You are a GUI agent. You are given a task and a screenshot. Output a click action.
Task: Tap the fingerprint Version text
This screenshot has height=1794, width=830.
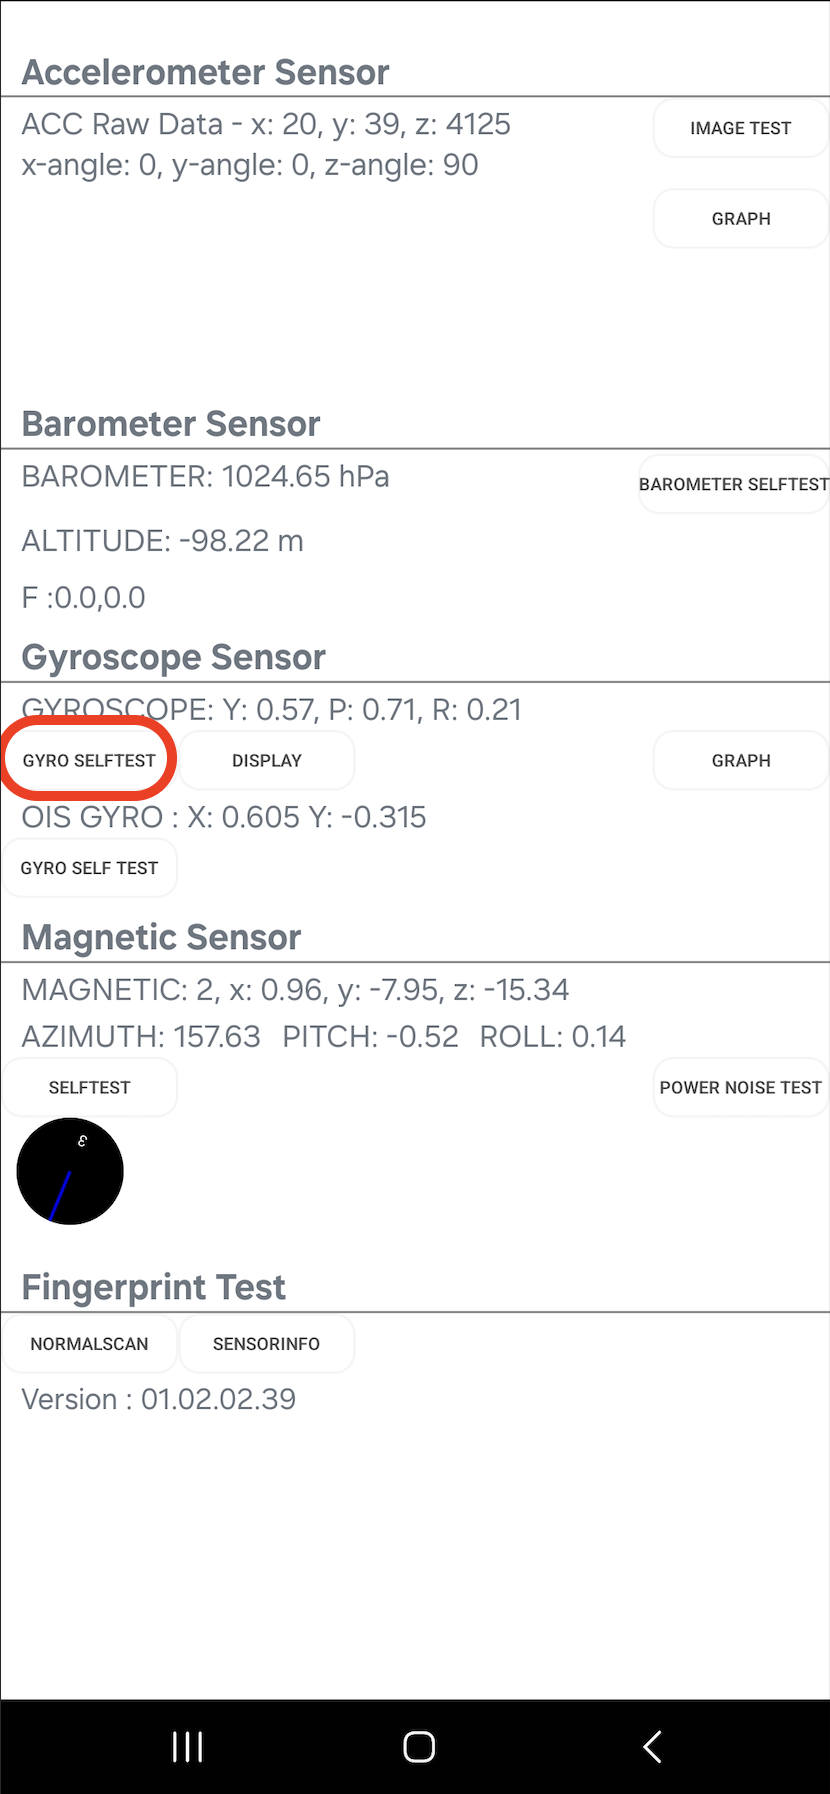pyautogui.click(x=158, y=1399)
